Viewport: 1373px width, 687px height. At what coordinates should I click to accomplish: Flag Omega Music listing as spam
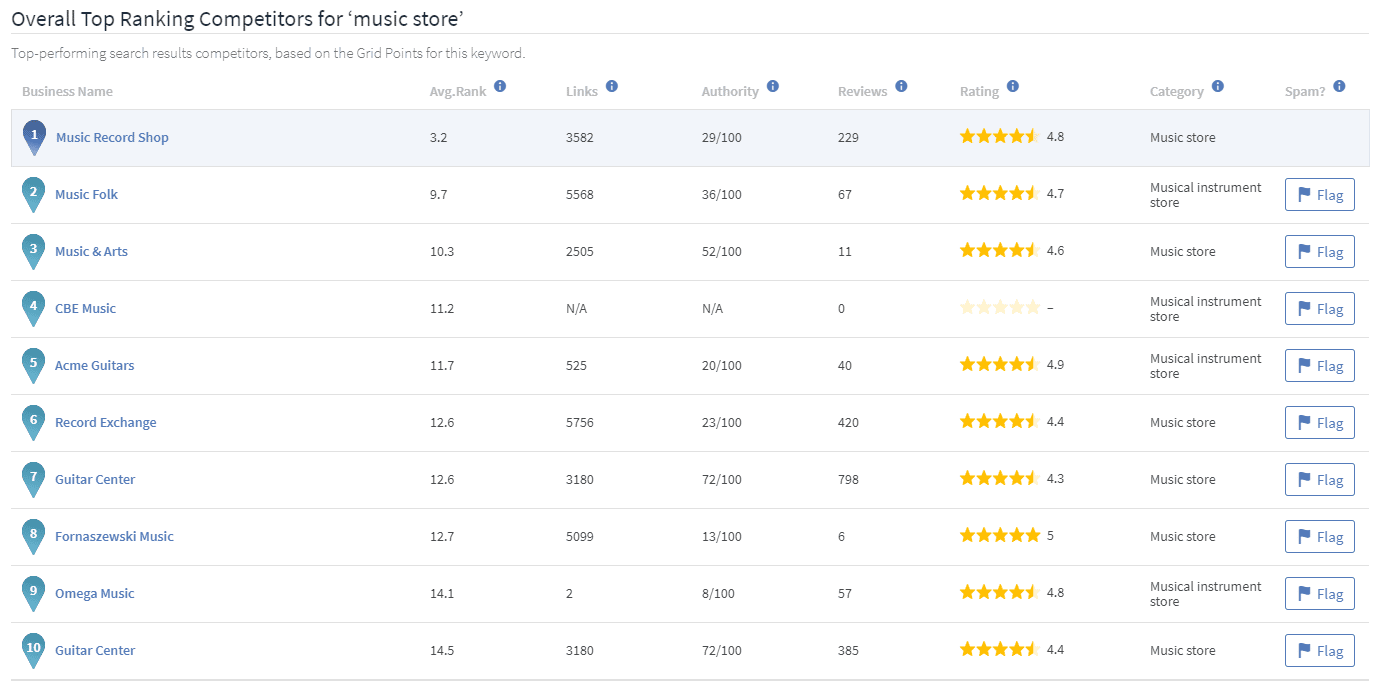[x=1319, y=594]
